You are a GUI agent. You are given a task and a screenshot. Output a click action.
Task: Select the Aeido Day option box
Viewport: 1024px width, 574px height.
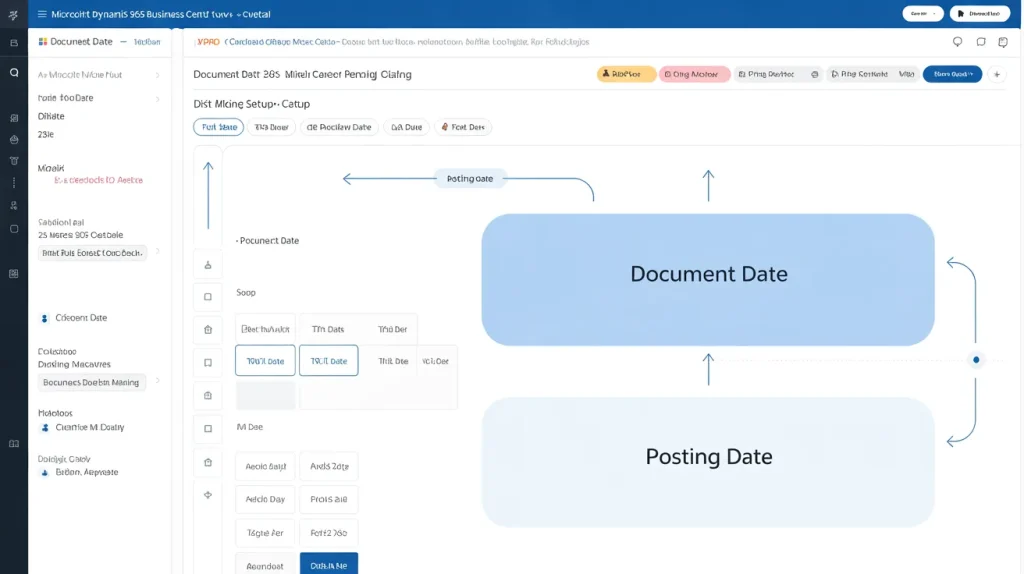point(265,499)
